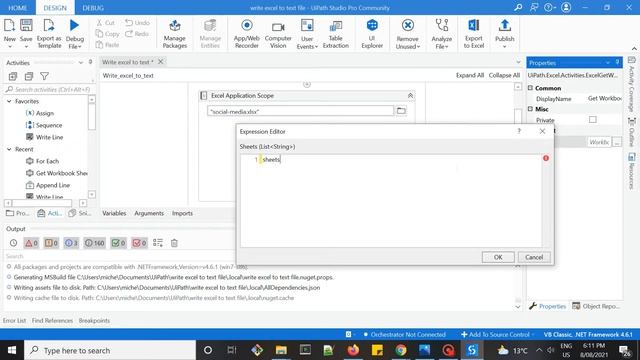Browse for workbook folder icon
Screen dimensions: 640x360
click(x=401, y=111)
